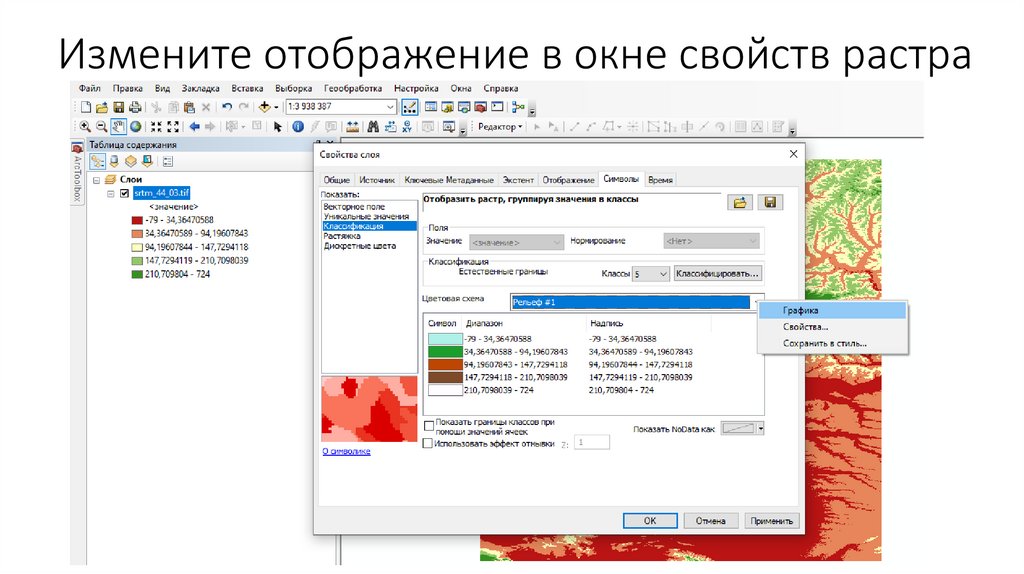This screenshot has height=574, width=1024.
Task: Click the ArcToolbox vertical side tab
Action: coord(77,174)
